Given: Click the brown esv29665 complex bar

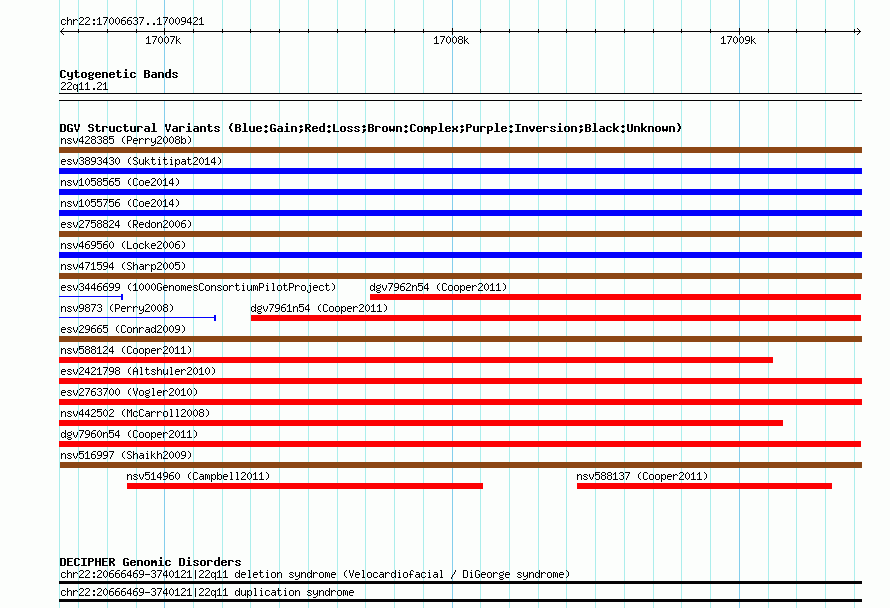Looking at the screenshot, I should click(460, 339).
